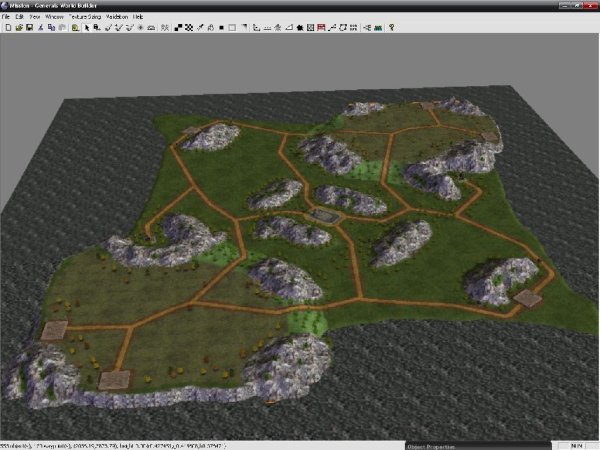Click the Open folder toolbar icon
Image resolution: width=600 pixels, height=450 pixels.
coord(20,27)
